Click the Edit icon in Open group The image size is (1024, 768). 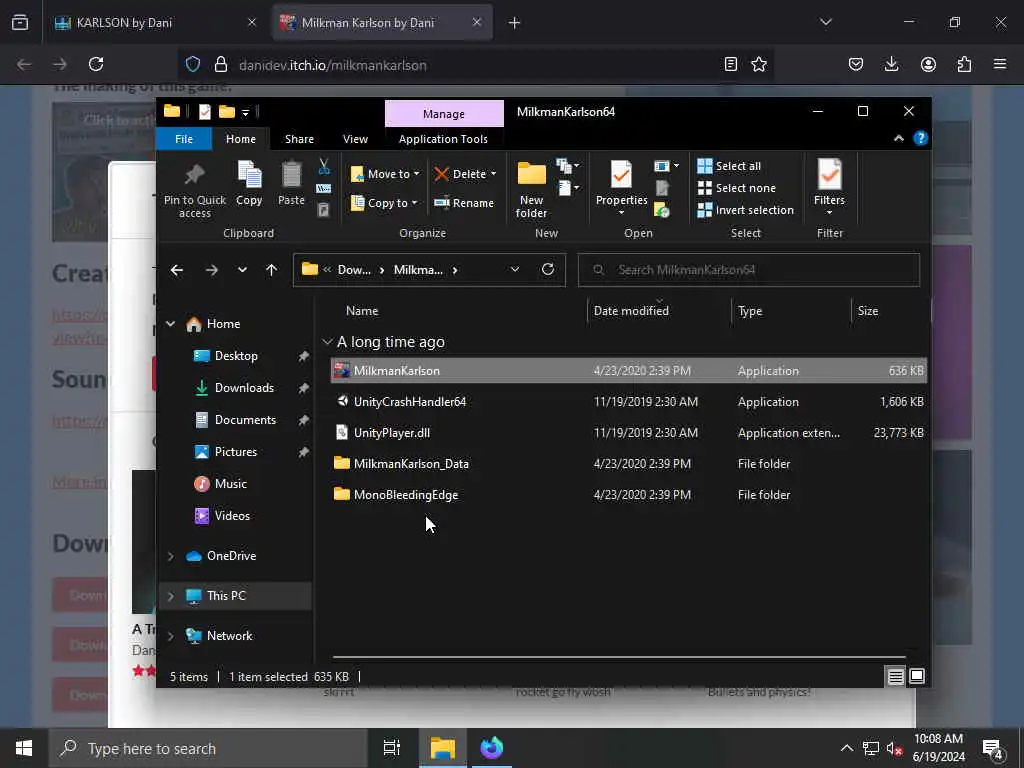662,188
